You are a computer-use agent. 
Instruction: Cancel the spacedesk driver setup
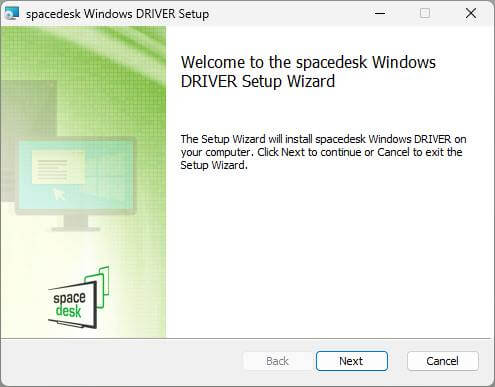(x=443, y=361)
